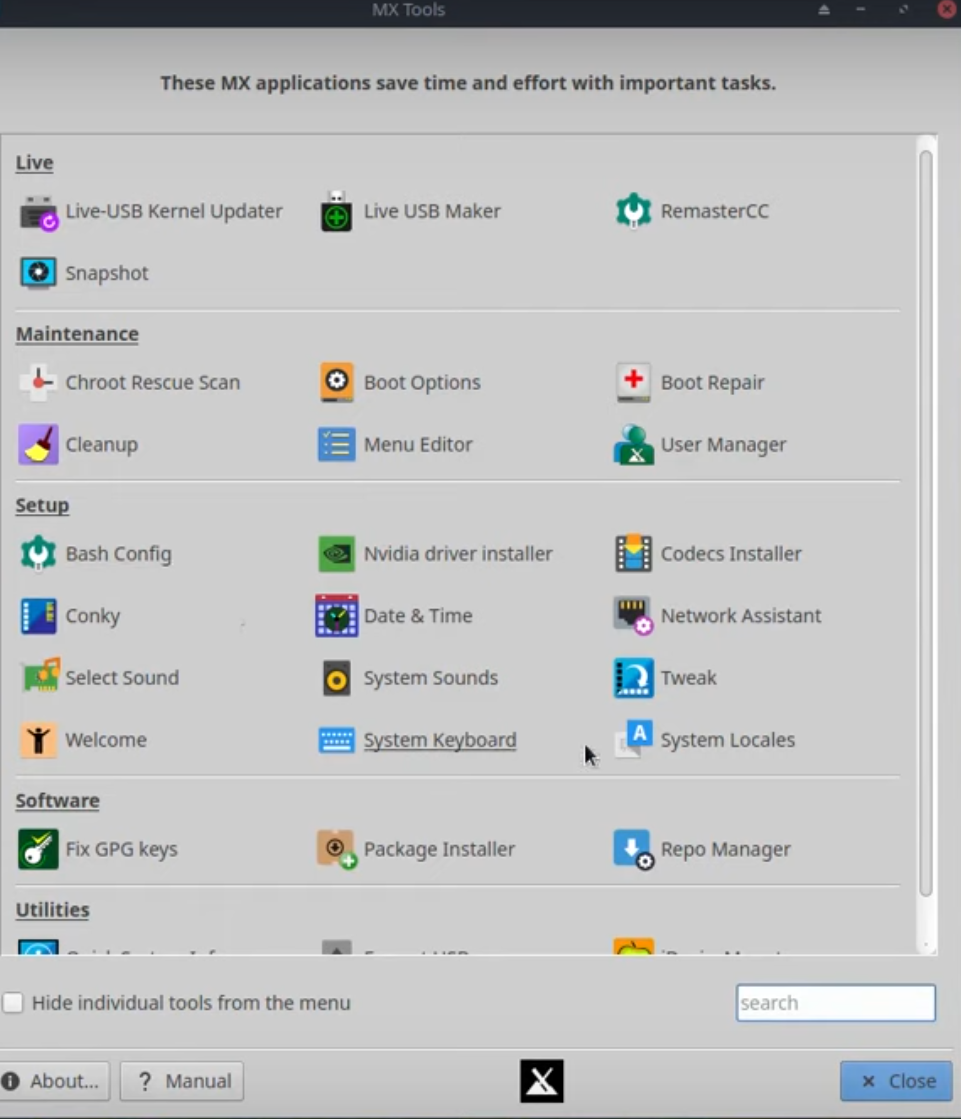Click the Nvidia driver installer icon

pos(336,554)
